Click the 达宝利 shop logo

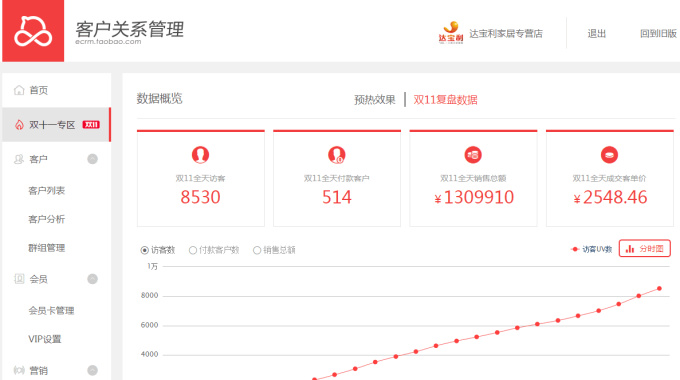click(x=451, y=33)
